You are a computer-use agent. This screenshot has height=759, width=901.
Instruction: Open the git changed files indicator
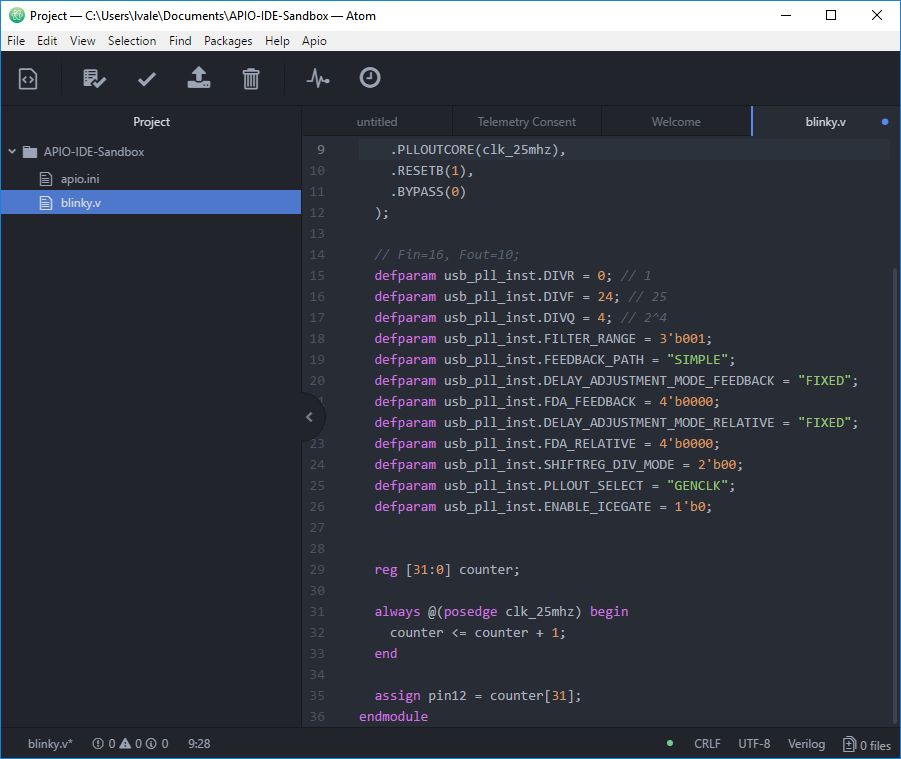(x=866, y=744)
